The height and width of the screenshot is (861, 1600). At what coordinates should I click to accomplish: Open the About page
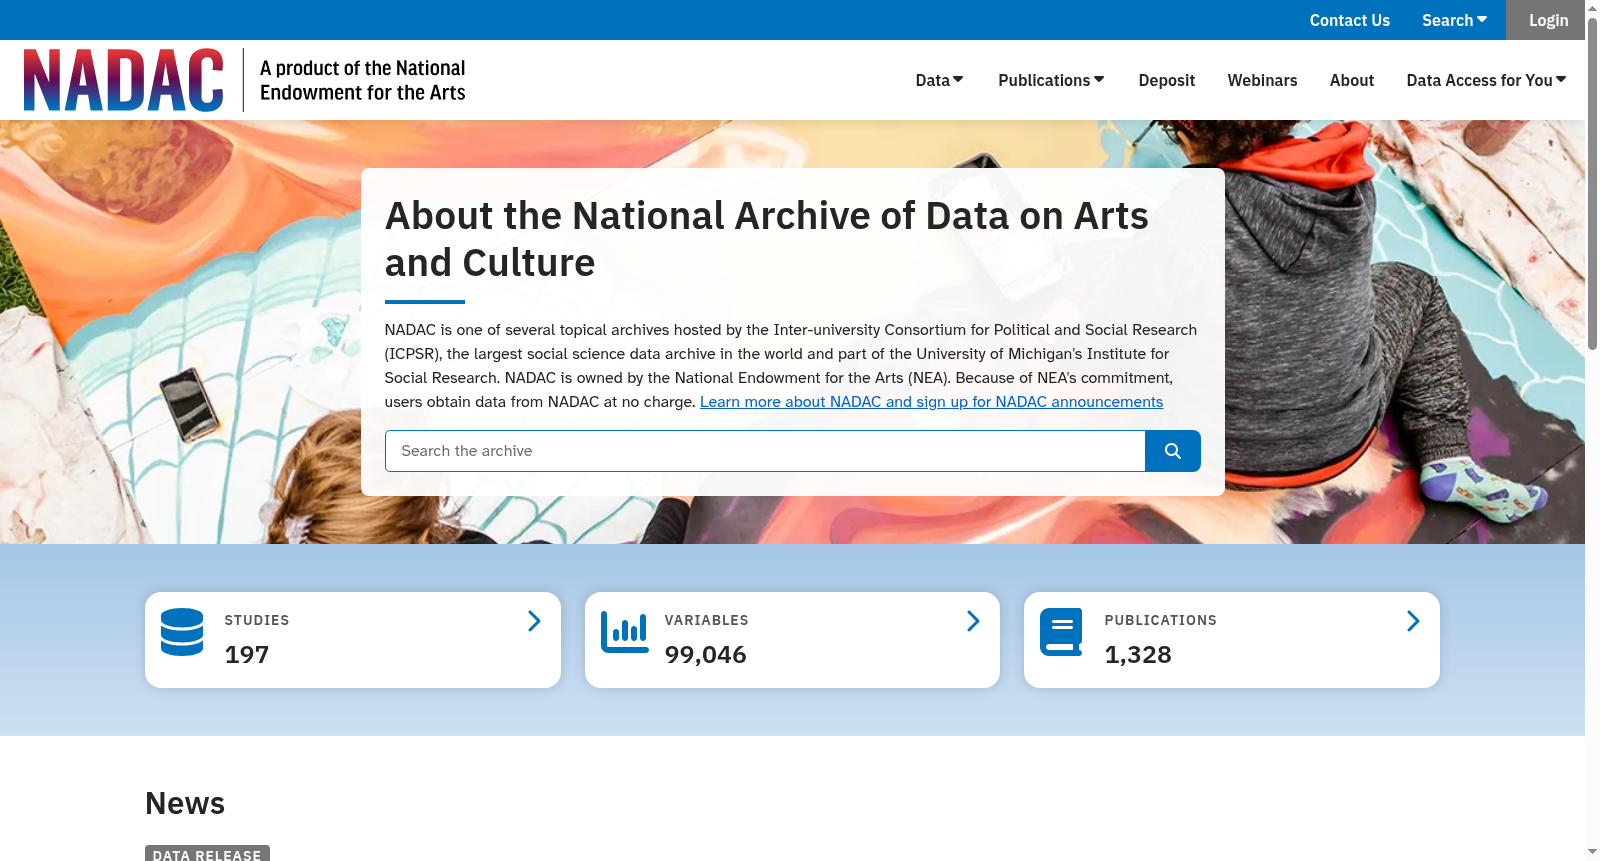point(1352,80)
